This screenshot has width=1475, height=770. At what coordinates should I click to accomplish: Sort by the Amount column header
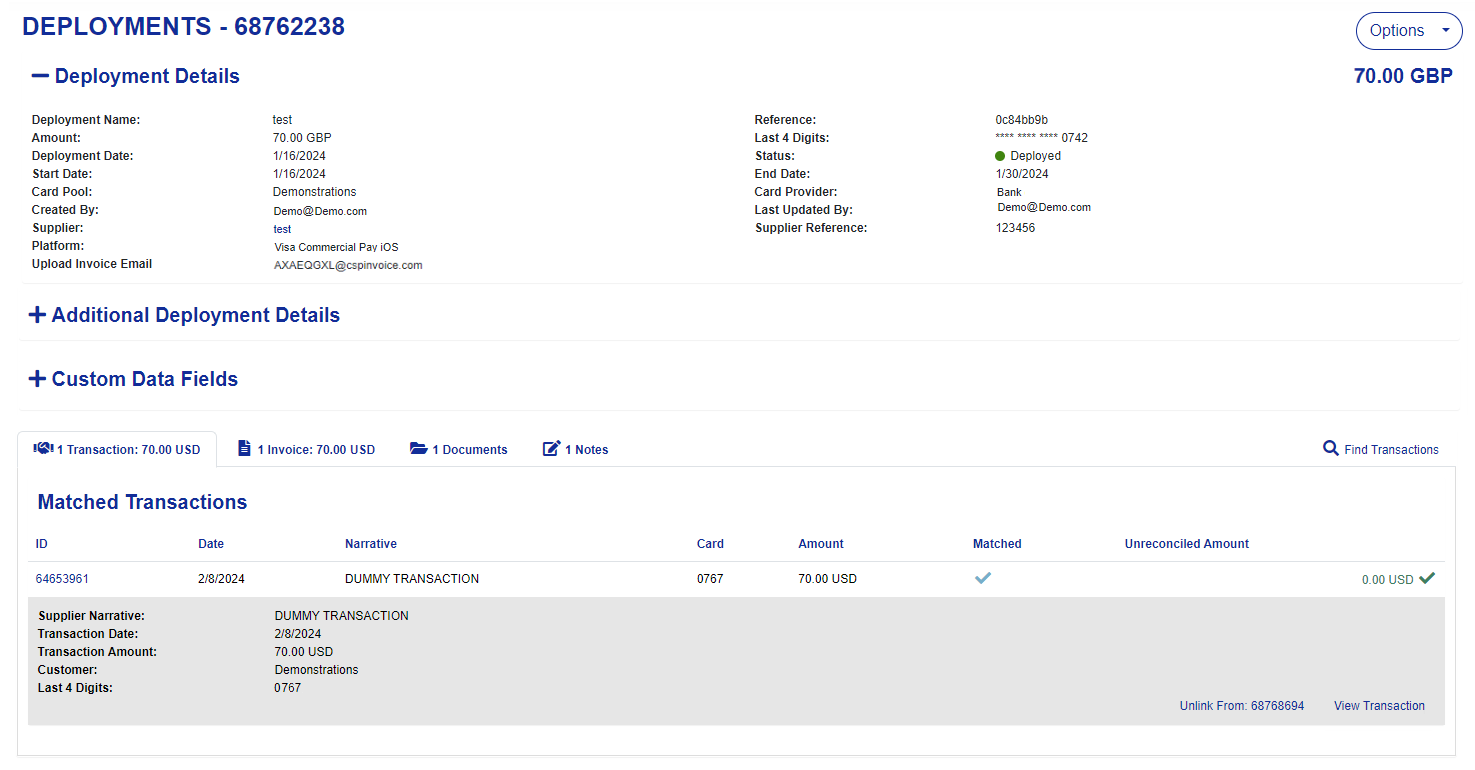click(821, 544)
